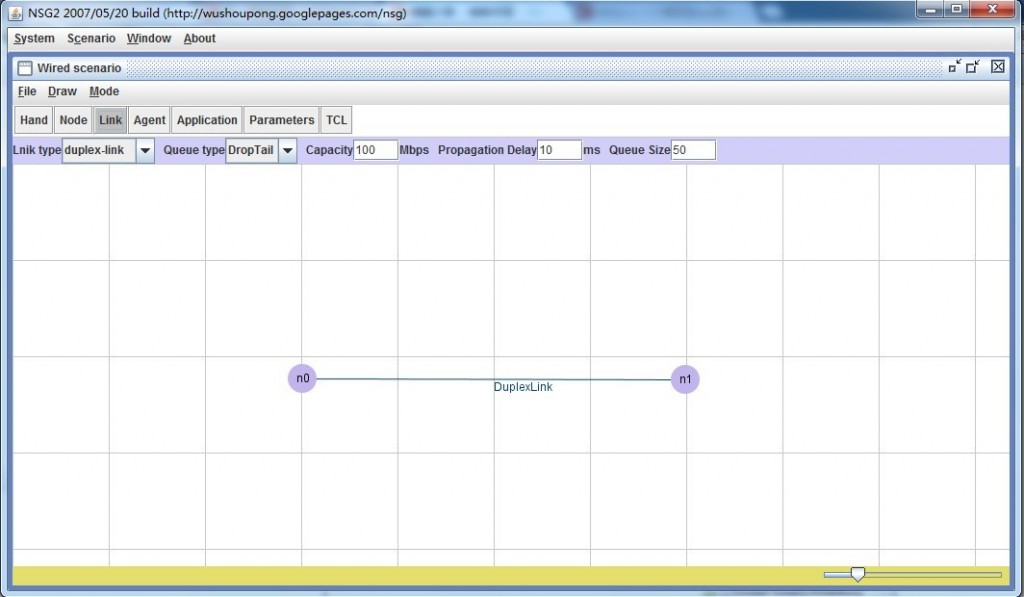Viewport: 1024px width, 597px height.
Task: Select the Hand tool button
Action: point(33,120)
